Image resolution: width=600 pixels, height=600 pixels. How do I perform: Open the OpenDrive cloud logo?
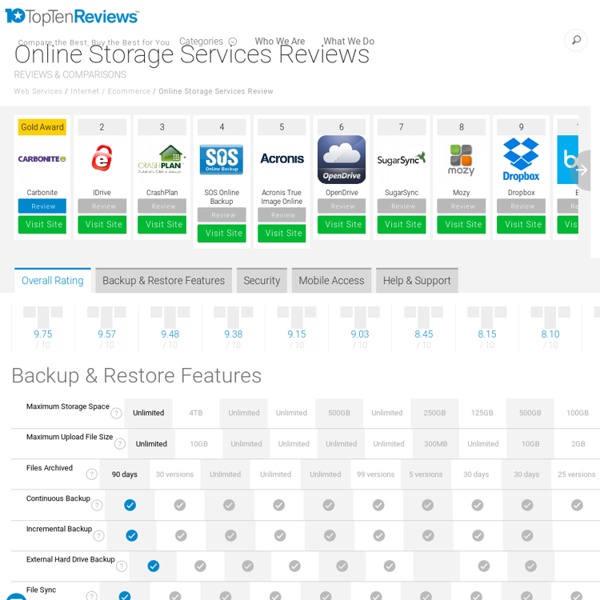pos(342,159)
